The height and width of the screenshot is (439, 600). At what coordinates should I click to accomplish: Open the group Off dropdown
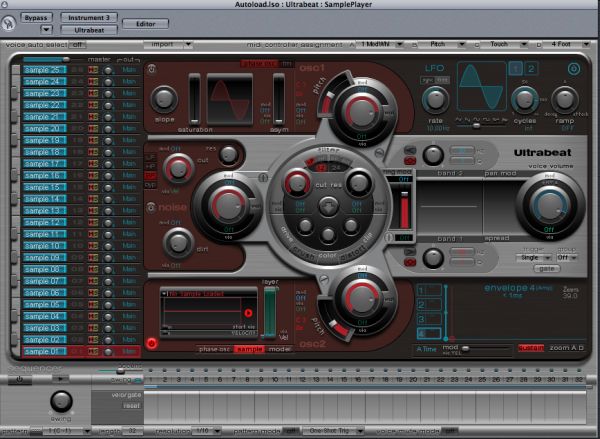(567, 258)
